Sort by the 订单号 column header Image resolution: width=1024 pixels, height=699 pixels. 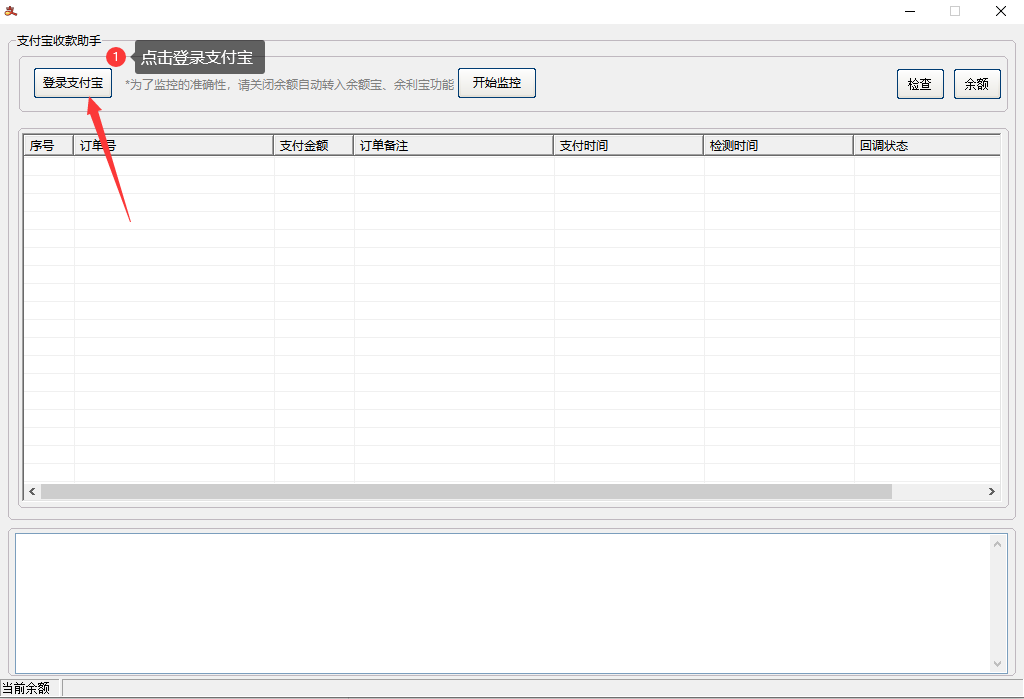[x=173, y=145]
